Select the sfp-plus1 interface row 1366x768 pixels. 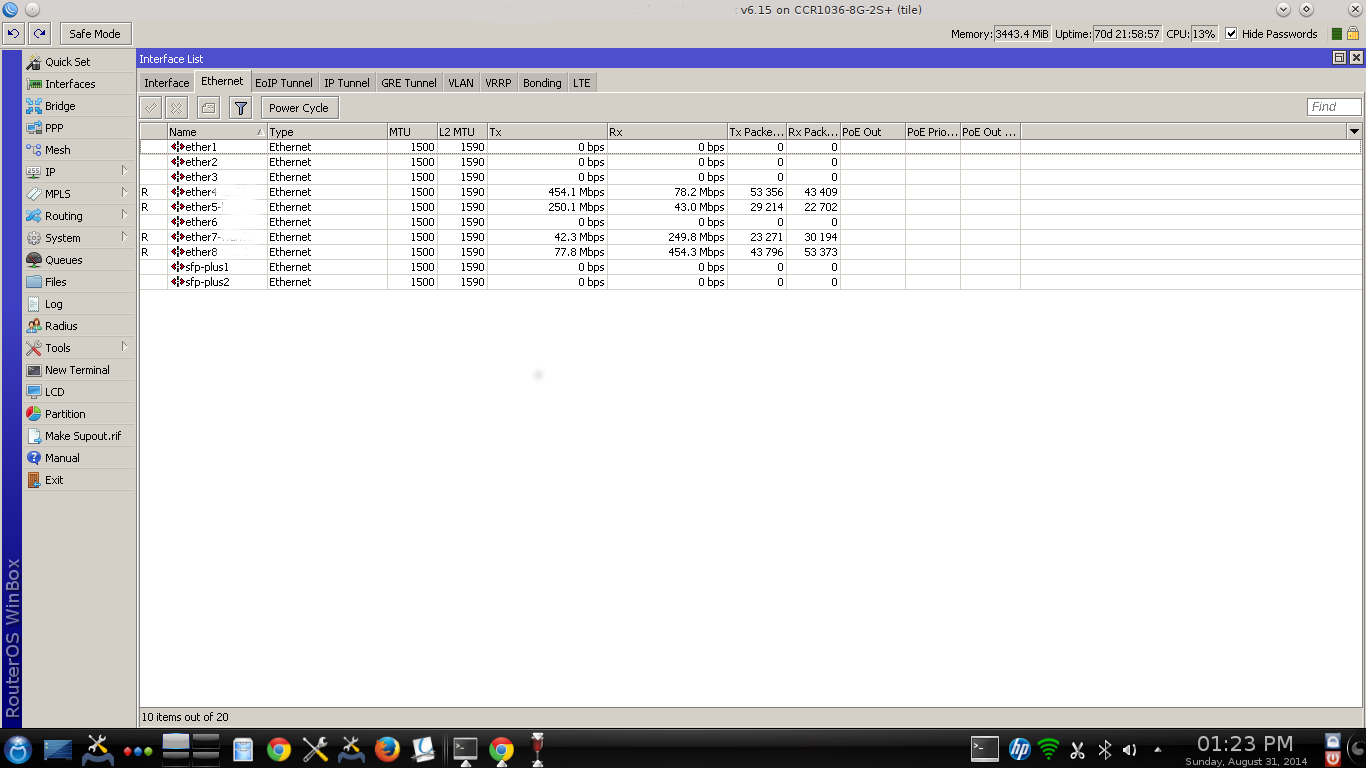click(x=750, y=267)
